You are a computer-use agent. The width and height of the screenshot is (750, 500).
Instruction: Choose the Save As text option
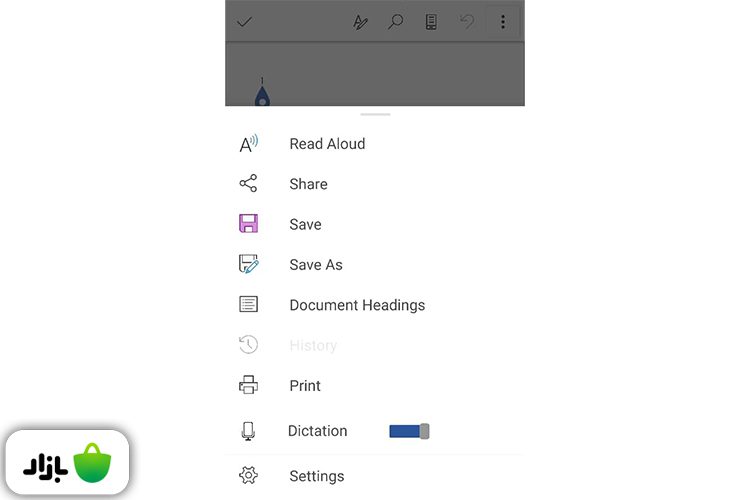point(316,265)
